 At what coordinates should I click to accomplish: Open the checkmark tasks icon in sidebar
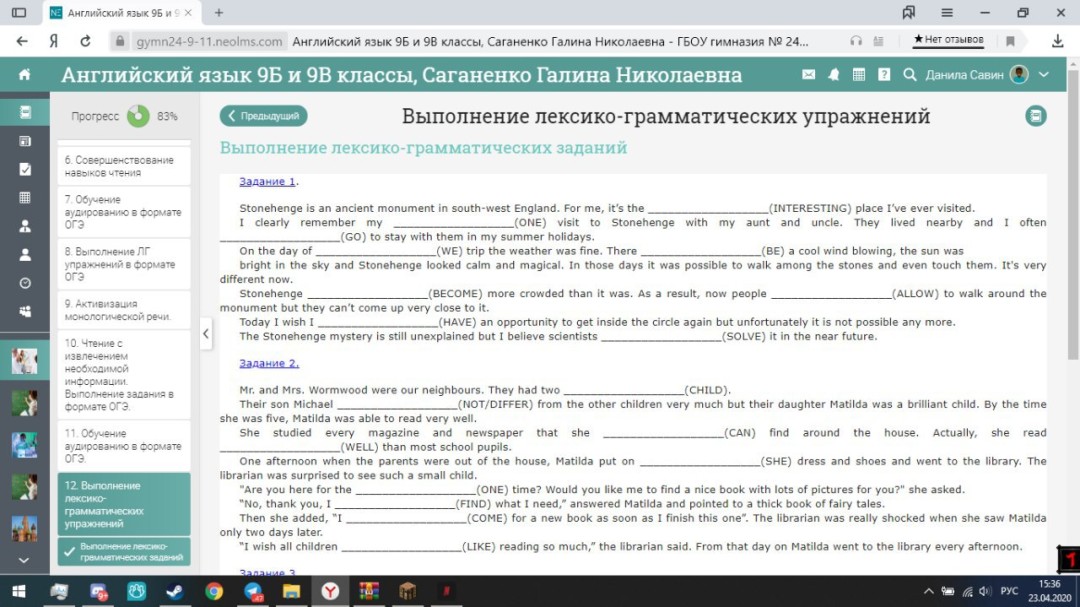[25, 169]
